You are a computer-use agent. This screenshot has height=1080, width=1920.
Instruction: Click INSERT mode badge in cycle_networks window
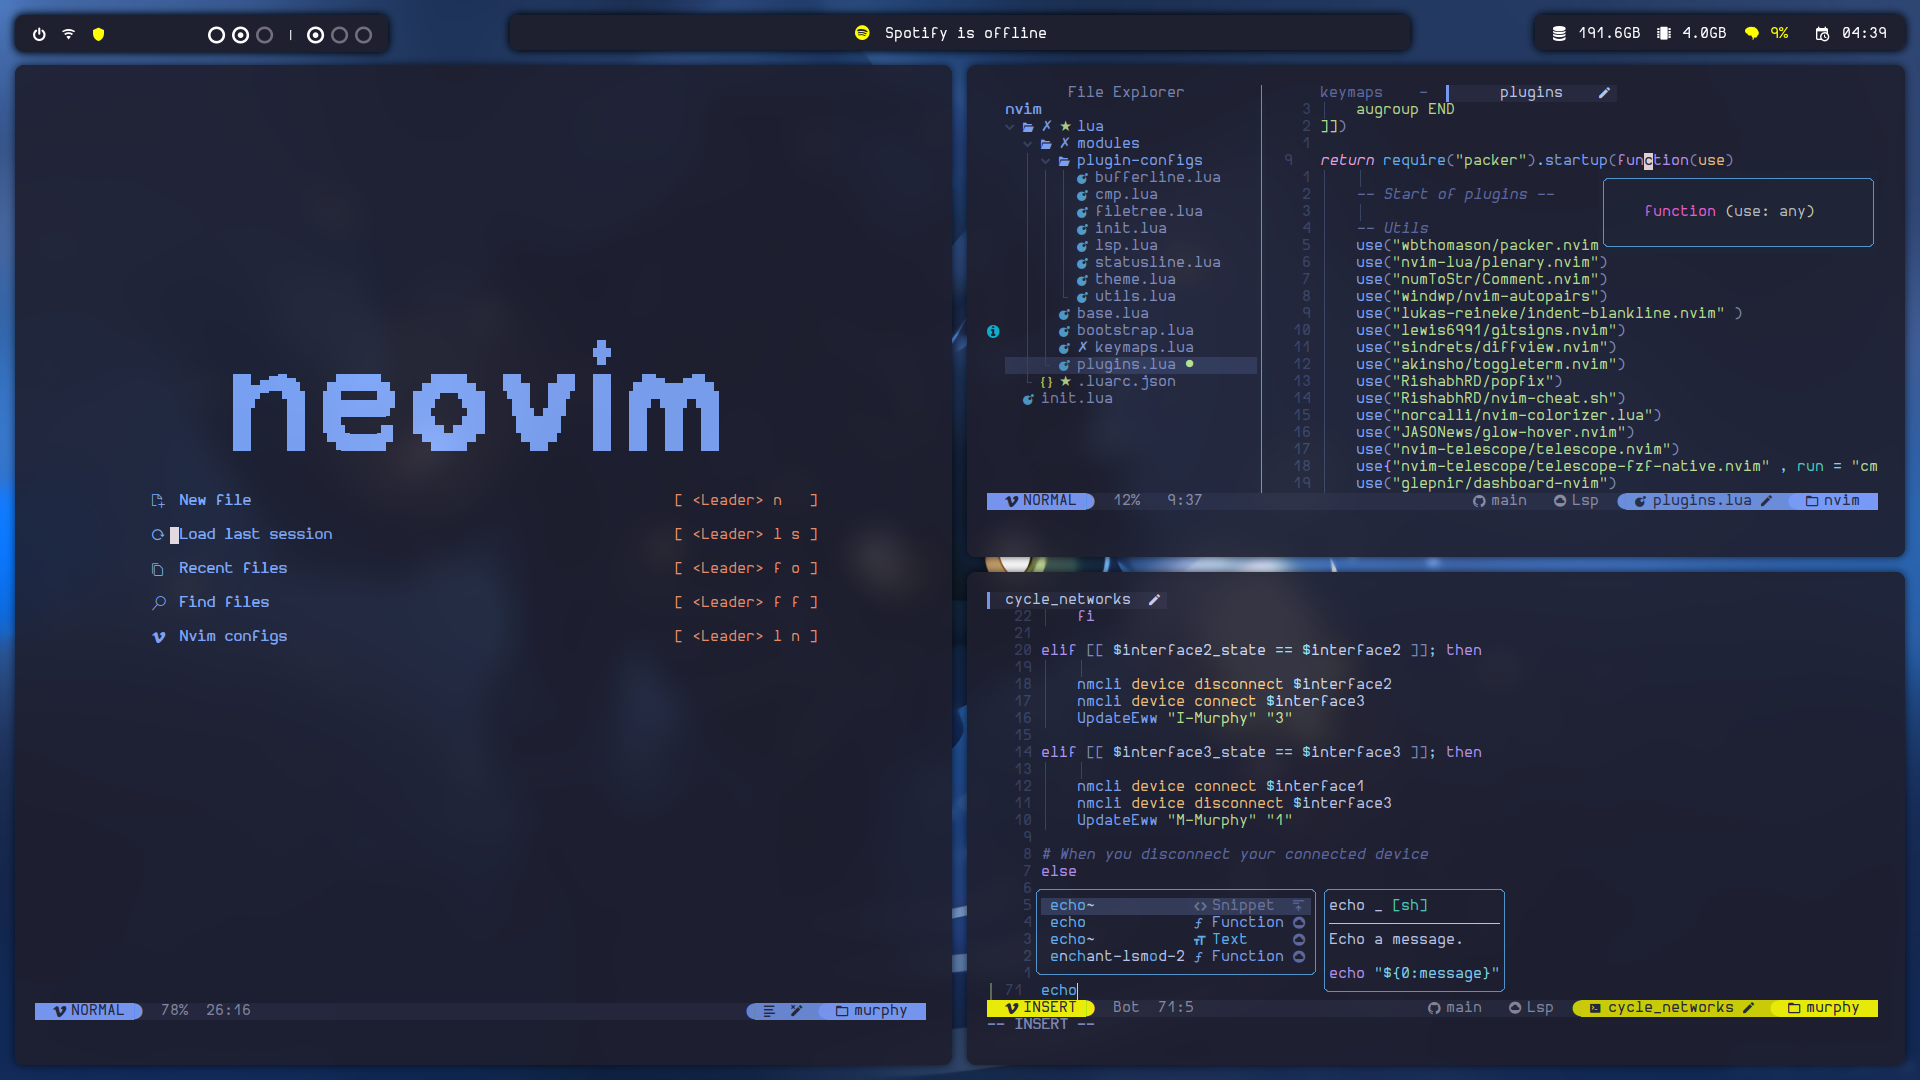pyautogui.click(x=1040, y=1007)
